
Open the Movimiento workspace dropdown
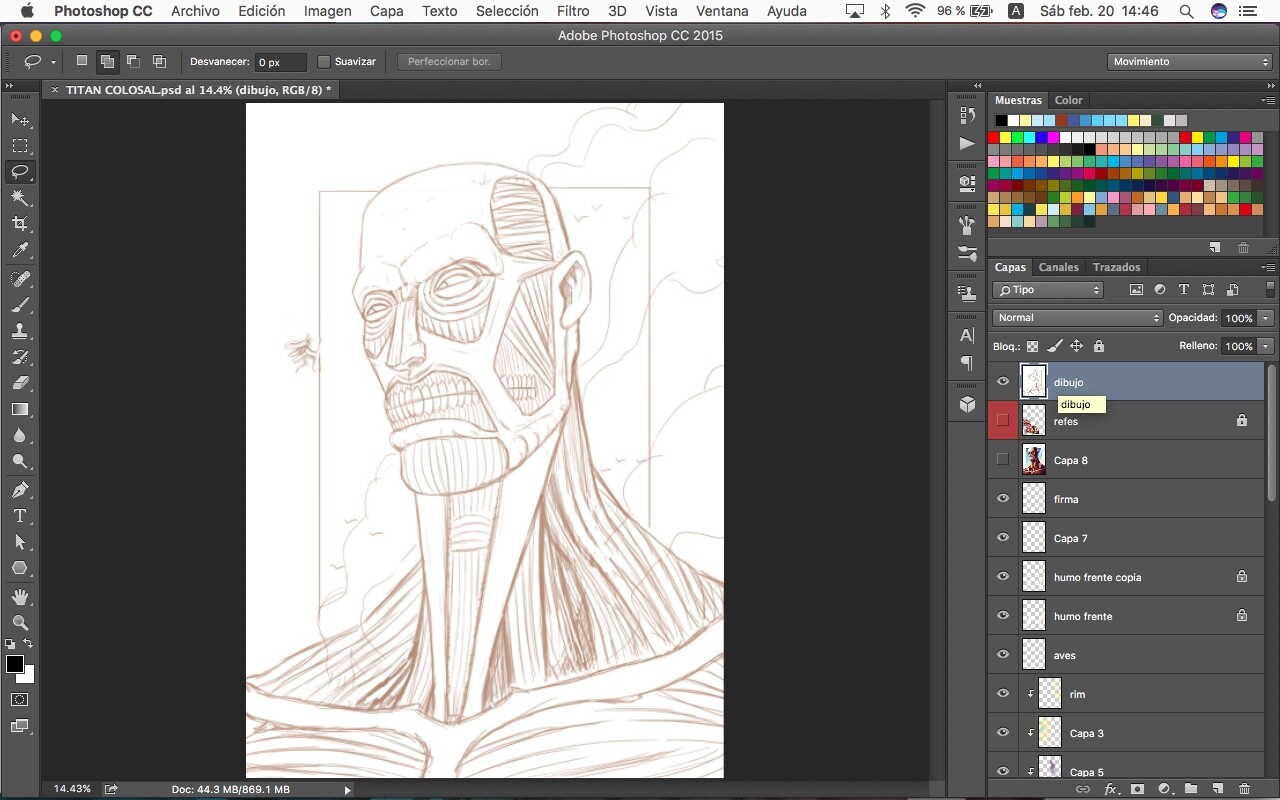[1190, 62]
